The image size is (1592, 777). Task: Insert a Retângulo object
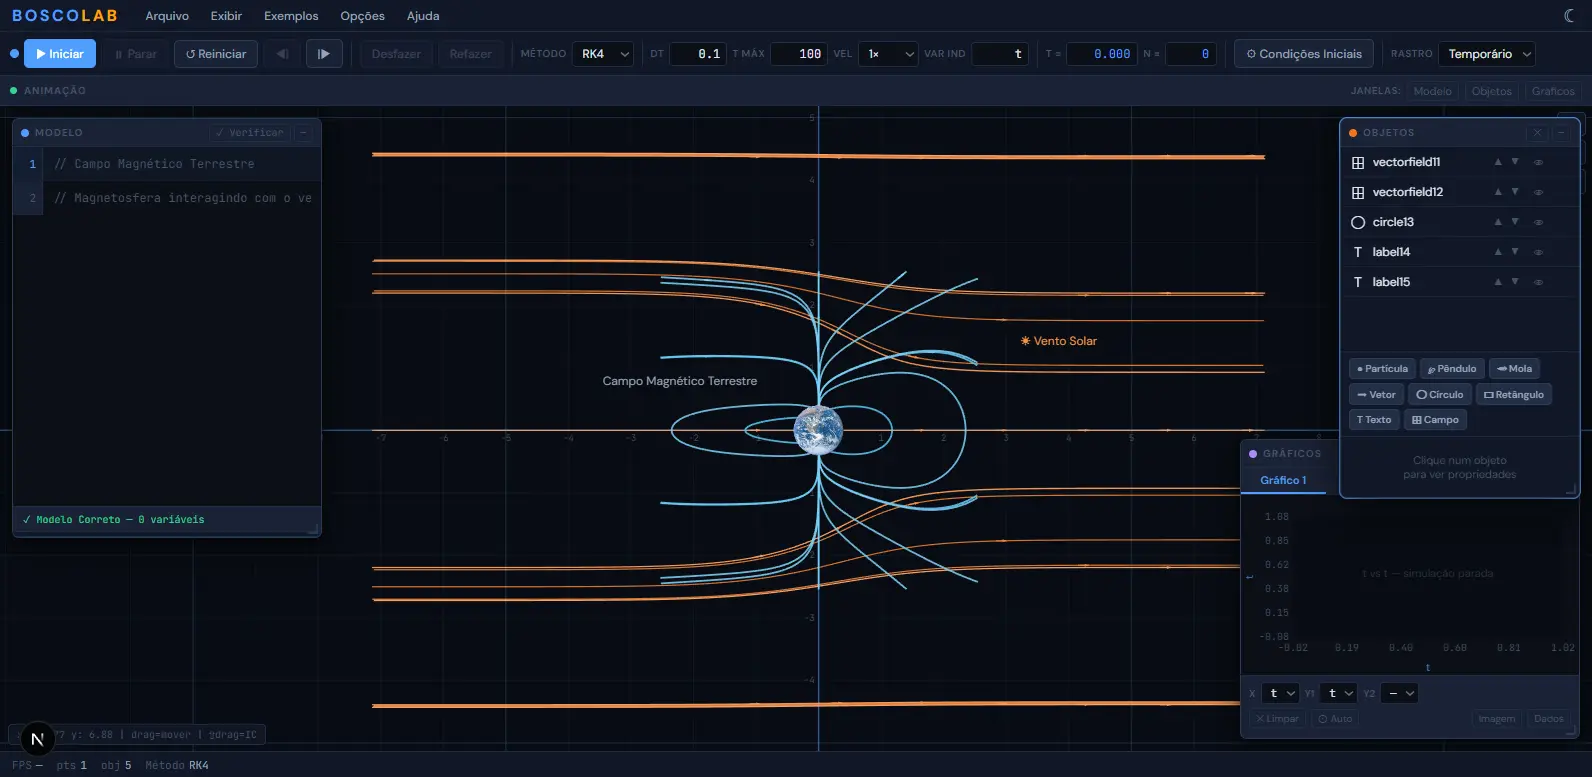(1513, 395)
